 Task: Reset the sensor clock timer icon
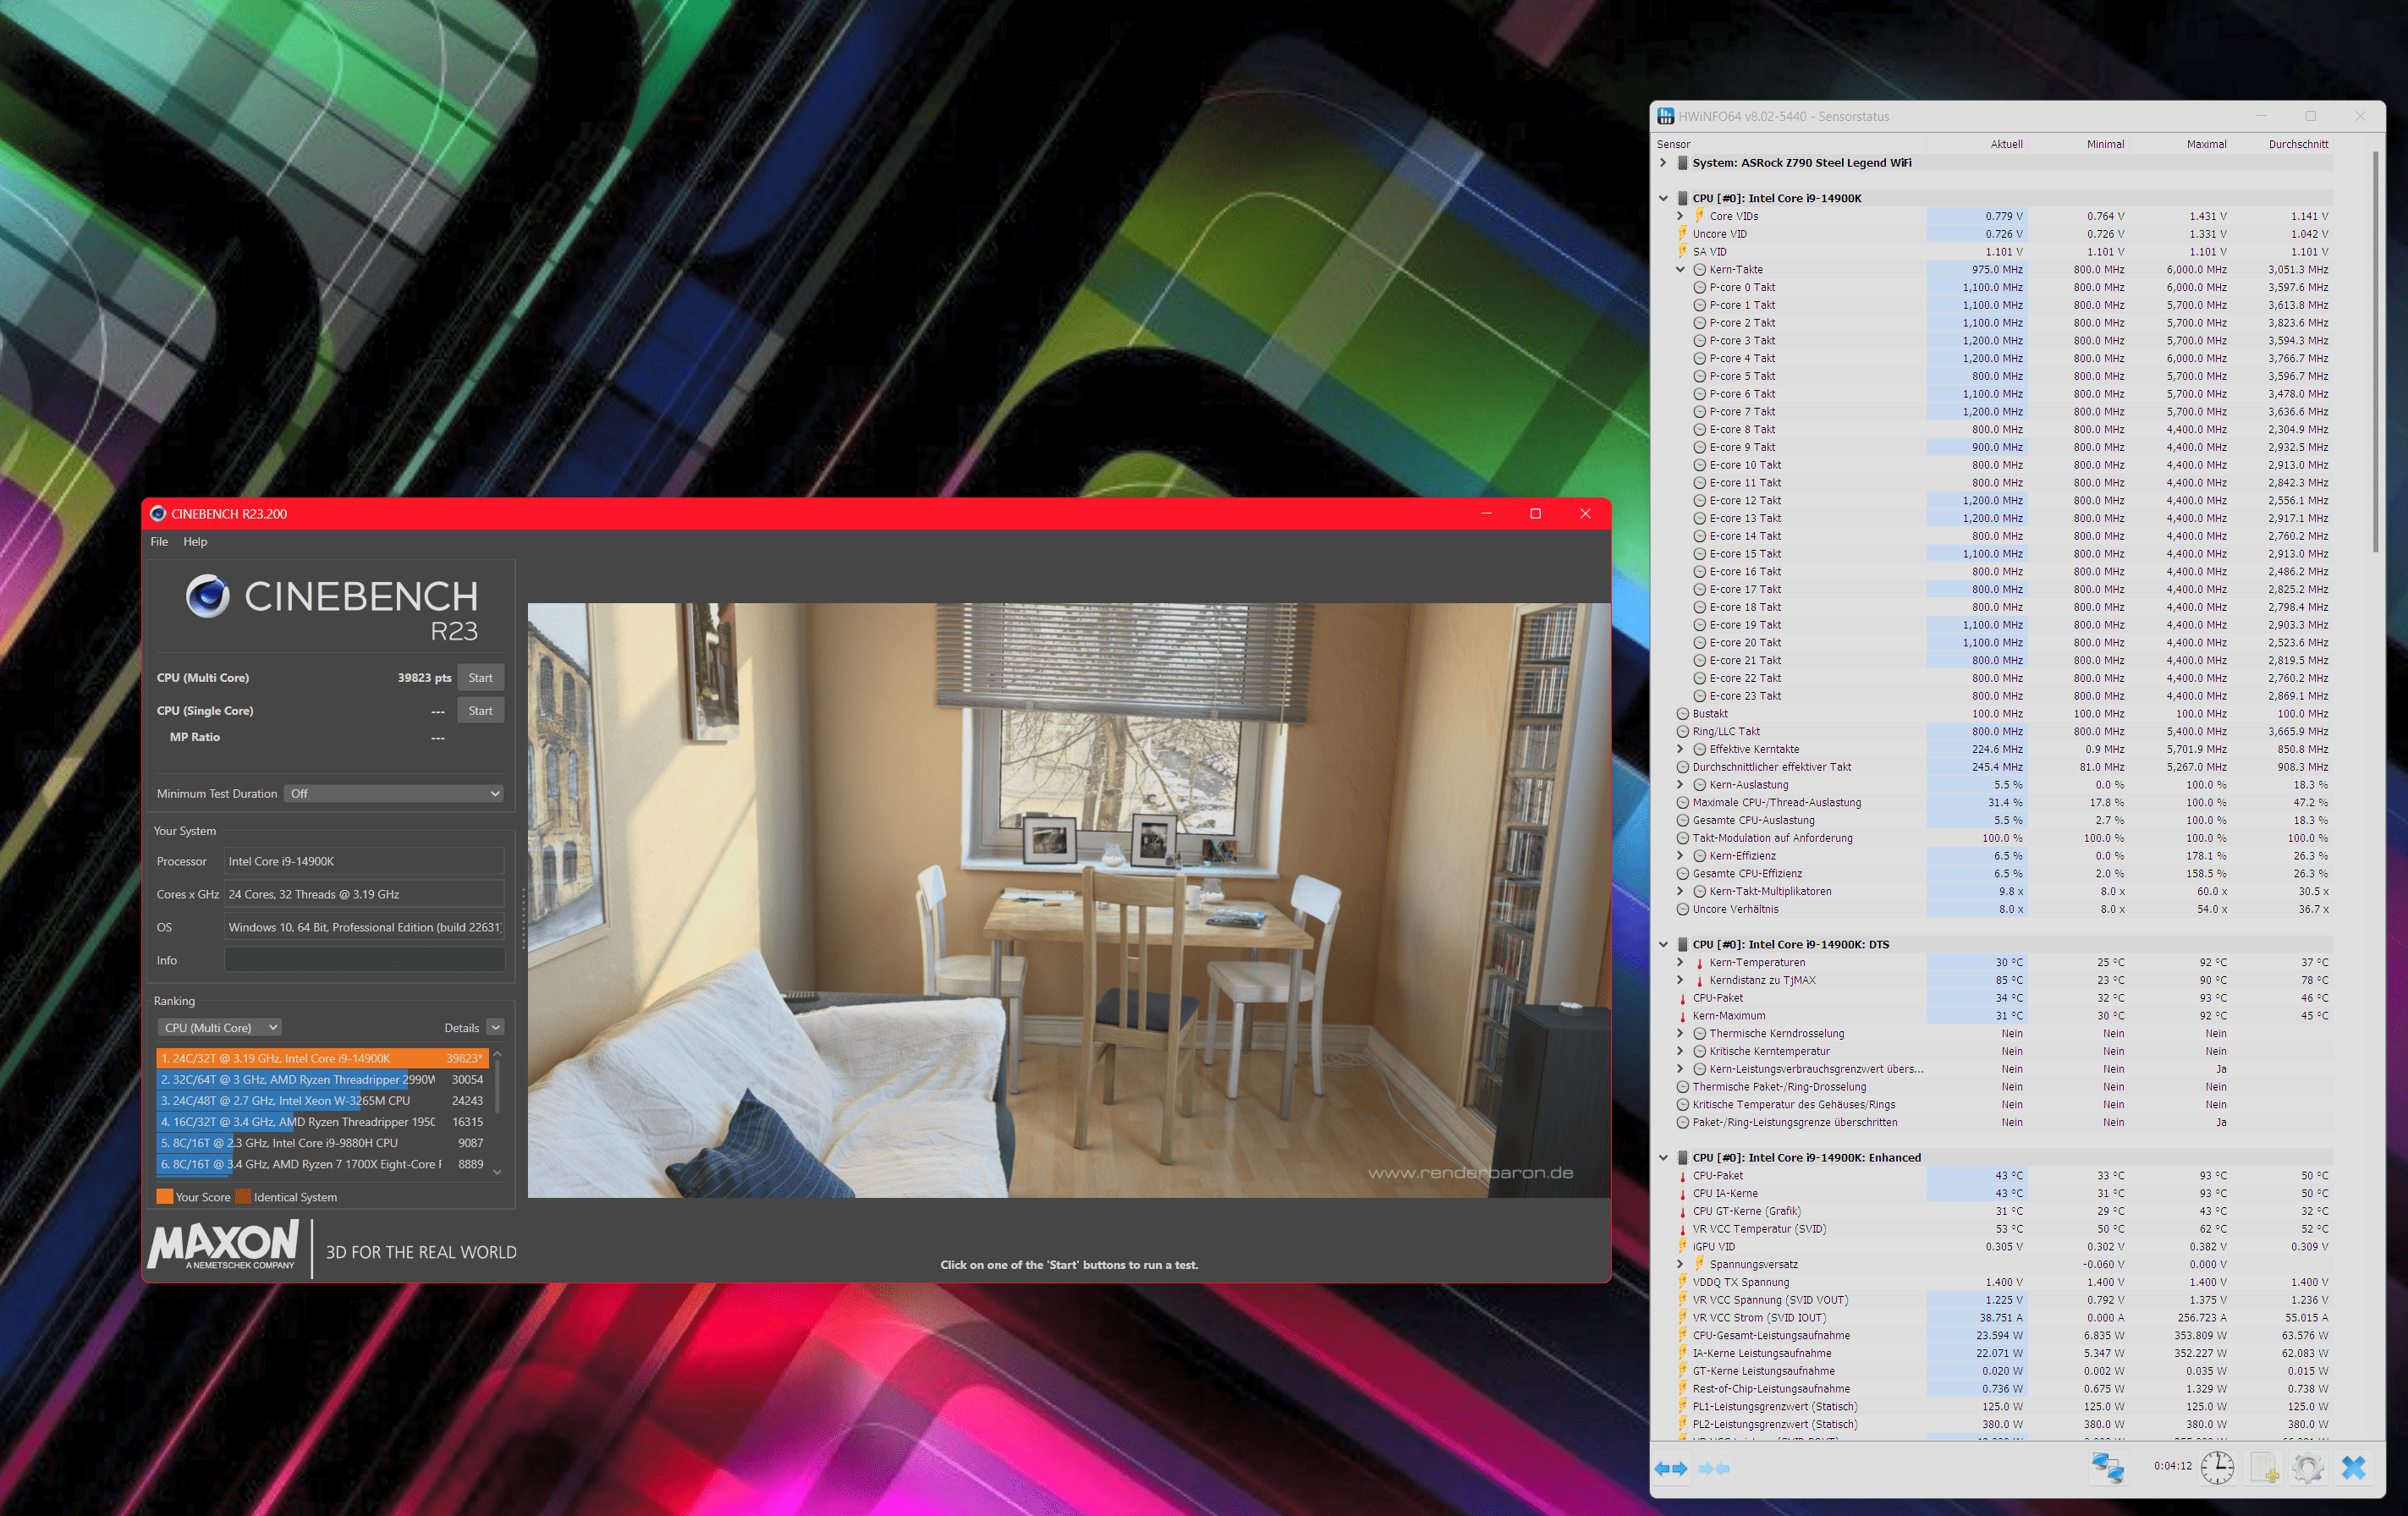click(x=2216, y=1467)
